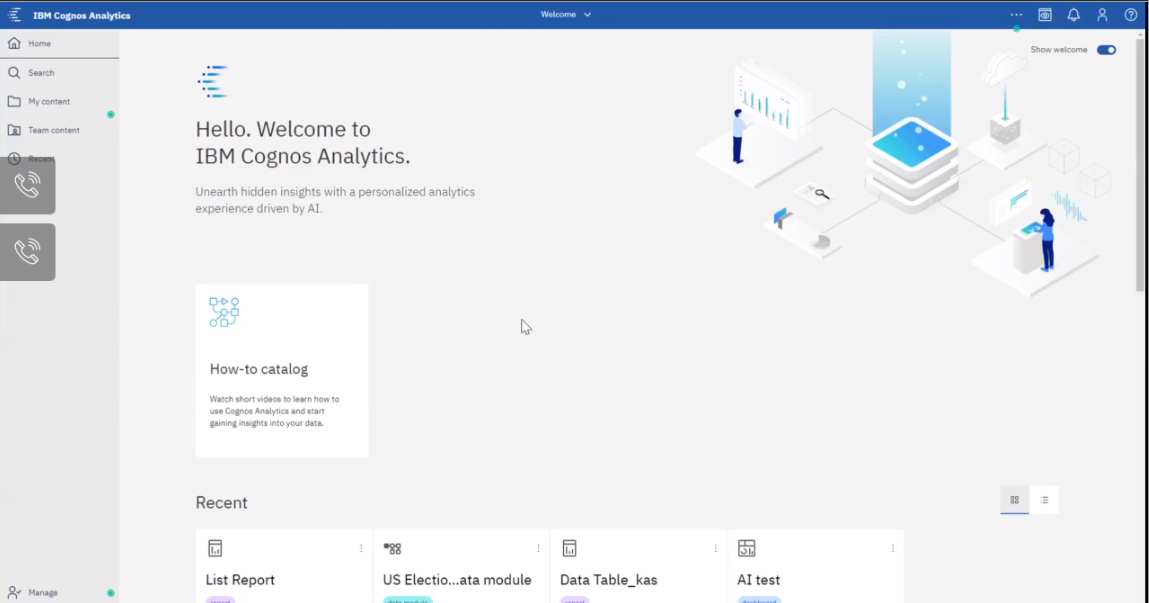Open the Help question mark icon
Viewport: 1149px width, 603px height.
1131,15
